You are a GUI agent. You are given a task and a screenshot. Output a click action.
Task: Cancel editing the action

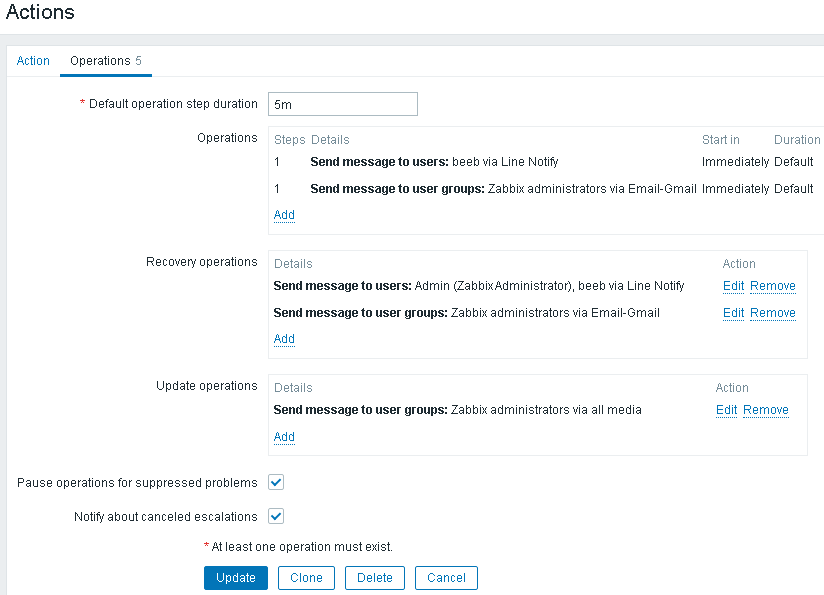click(446, 578)
